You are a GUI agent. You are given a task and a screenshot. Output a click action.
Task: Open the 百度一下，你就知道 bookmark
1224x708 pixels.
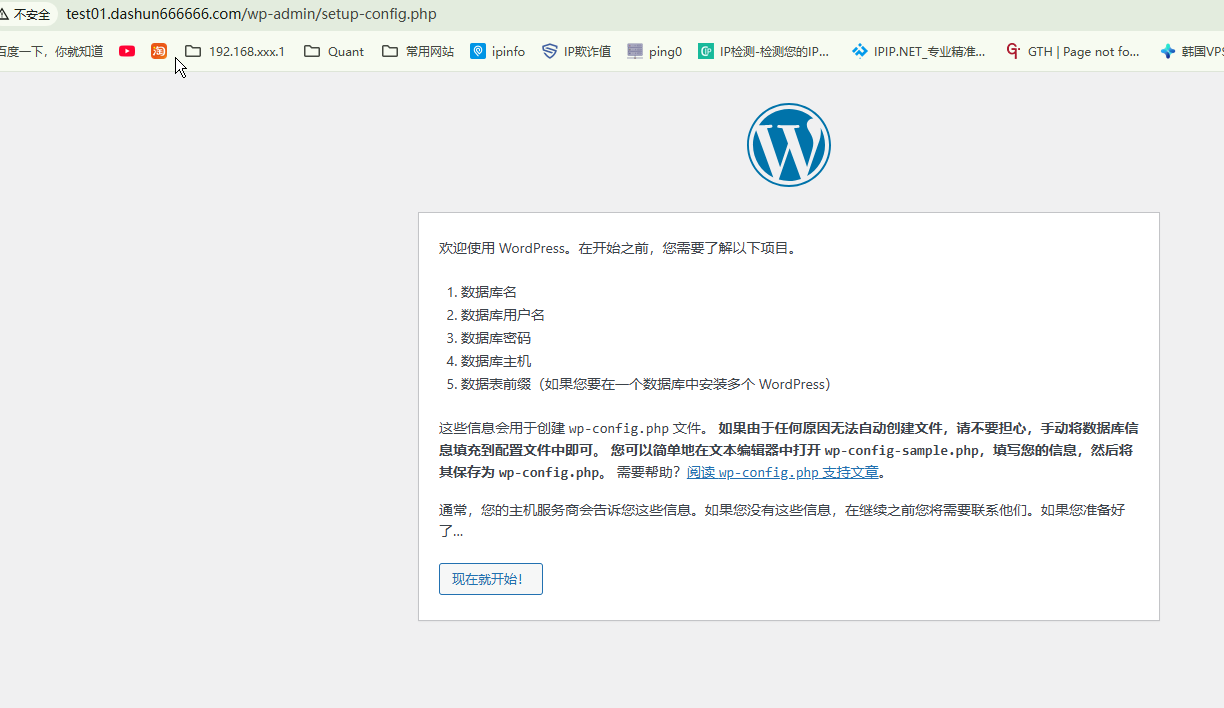click(x=51, y=51)
